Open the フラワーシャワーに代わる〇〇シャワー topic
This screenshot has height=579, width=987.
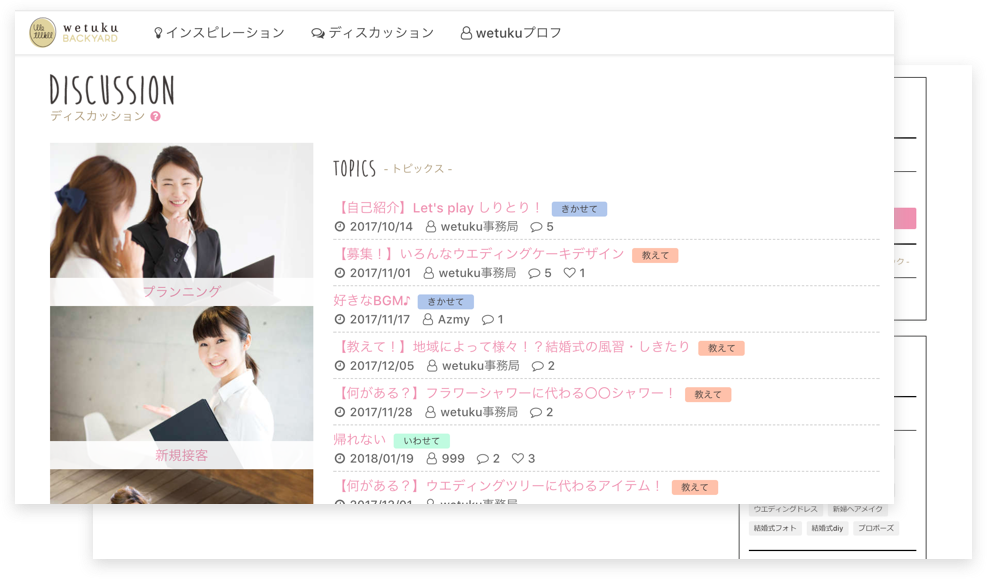(505, 393)
